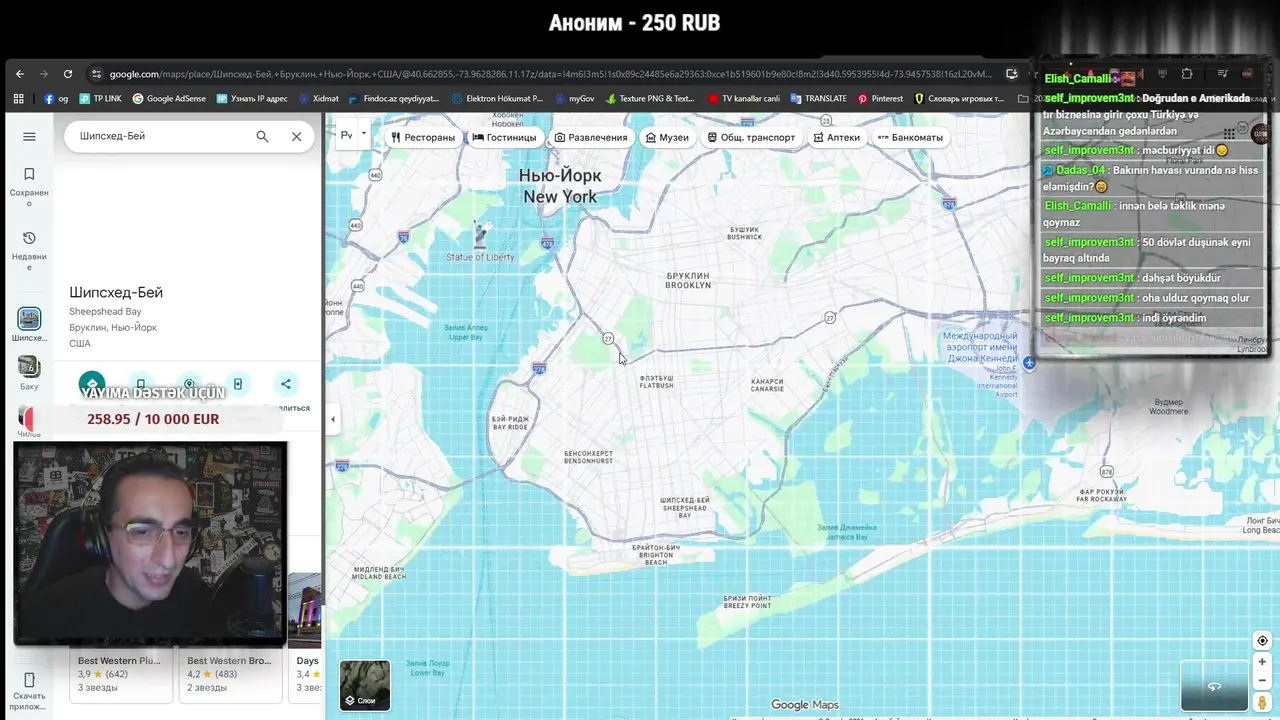Click the Statue of Liberty map marker
1280x720 pixels.
[480, 235]
